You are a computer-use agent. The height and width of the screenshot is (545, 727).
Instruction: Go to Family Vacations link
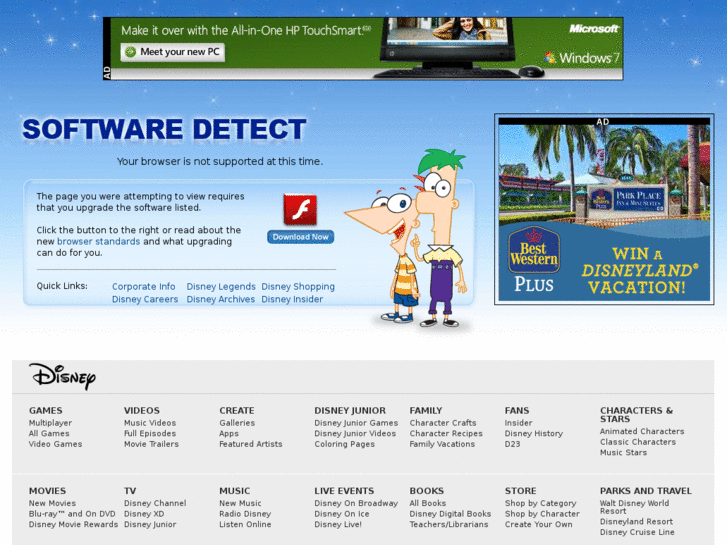click(442, 444)
